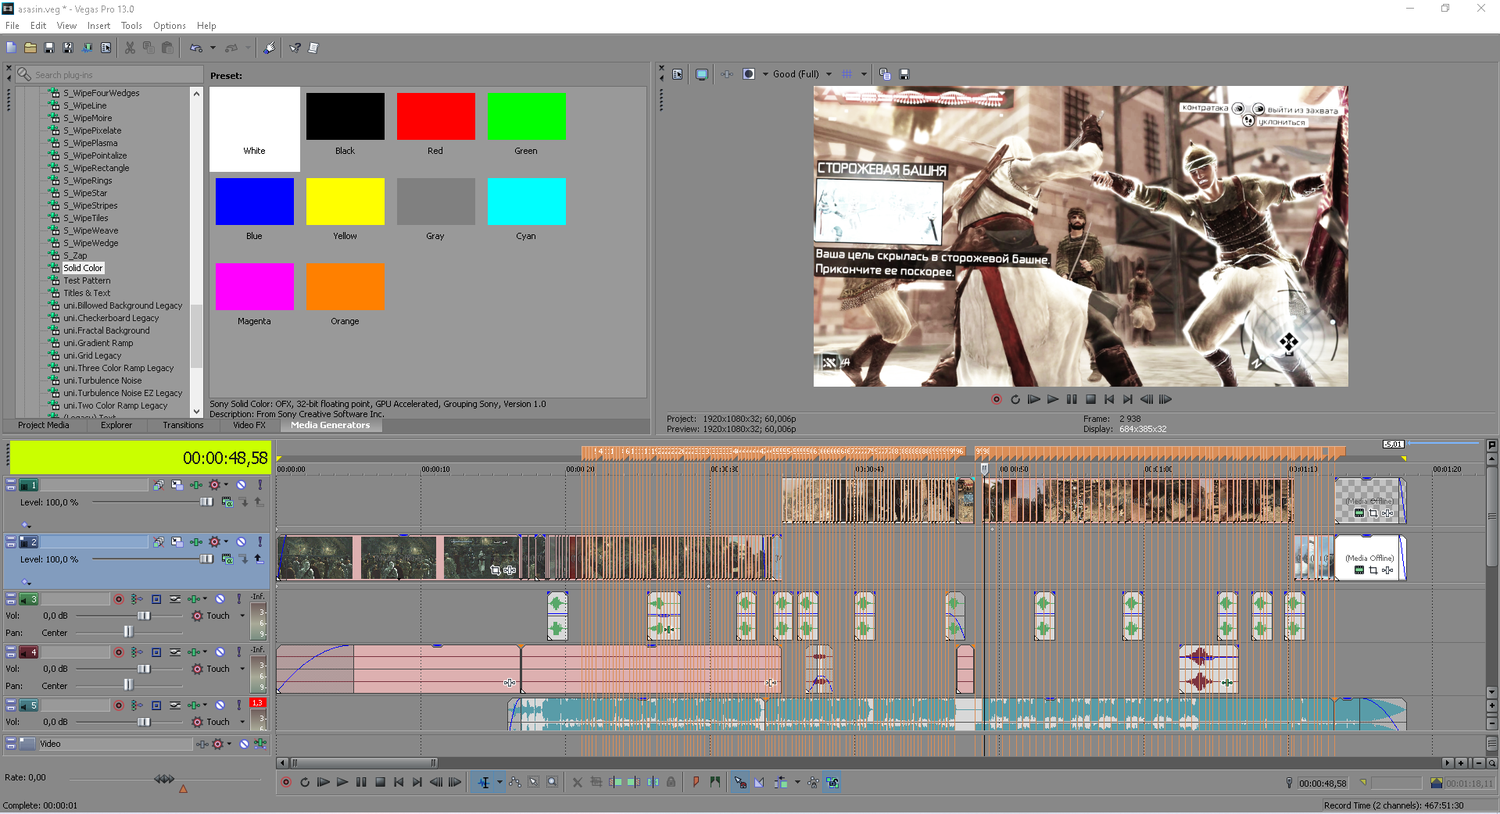Viewport: 1500px width, 814px height.
Task: Click the Video Preview project properties icon
Action: click(678, 74)
